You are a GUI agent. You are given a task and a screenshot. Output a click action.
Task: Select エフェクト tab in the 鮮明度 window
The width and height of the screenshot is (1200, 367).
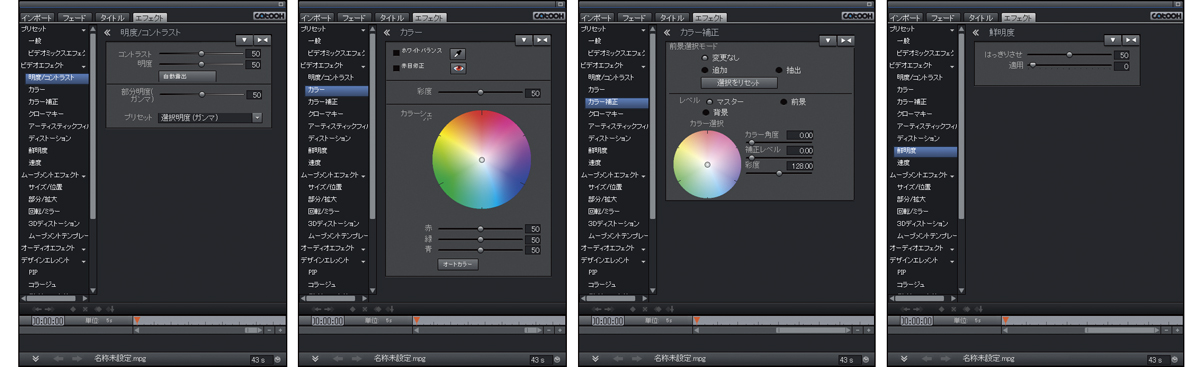pos(1018,18)
